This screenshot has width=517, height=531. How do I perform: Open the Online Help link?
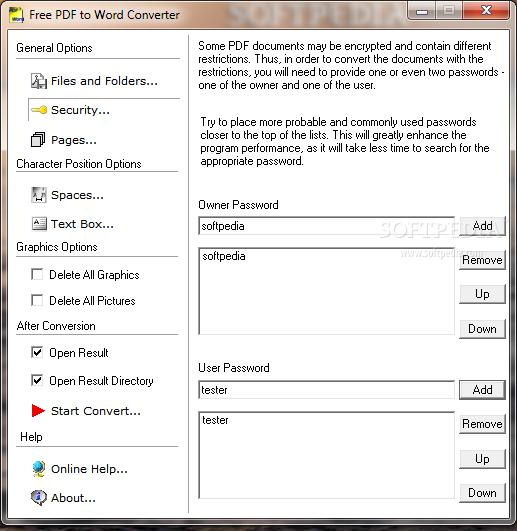(89, 469)
